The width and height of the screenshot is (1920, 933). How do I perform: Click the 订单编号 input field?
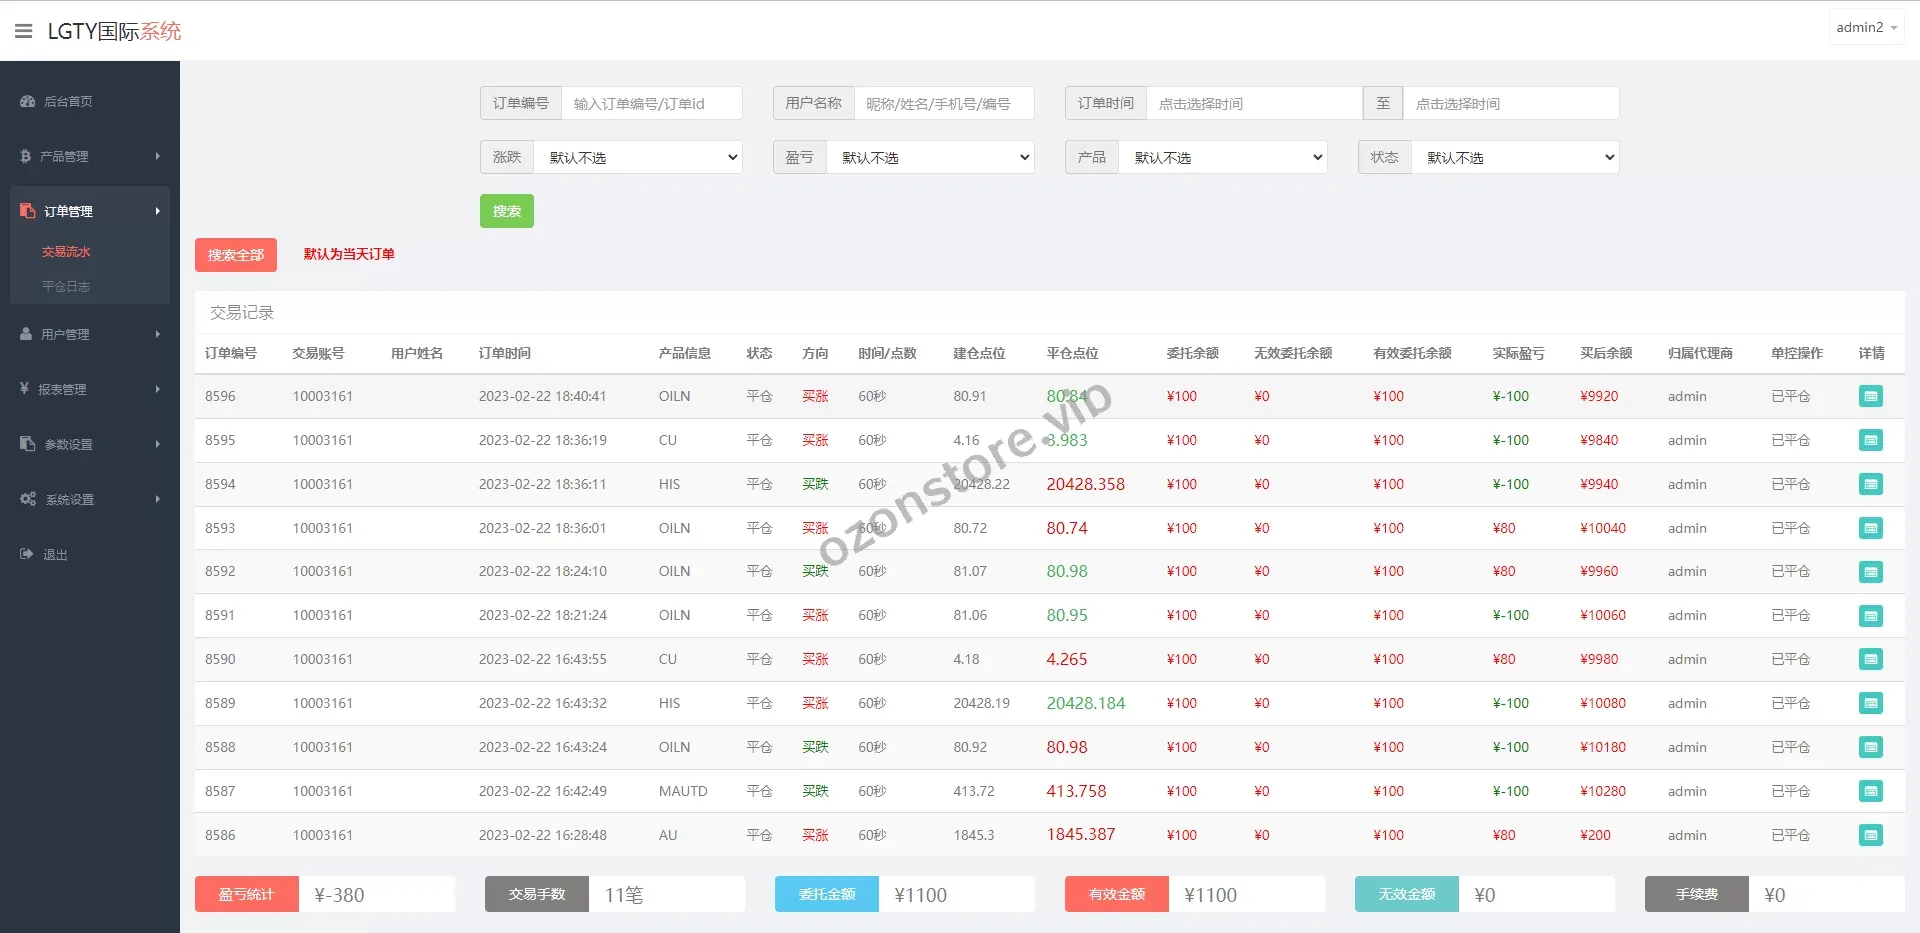651,103
